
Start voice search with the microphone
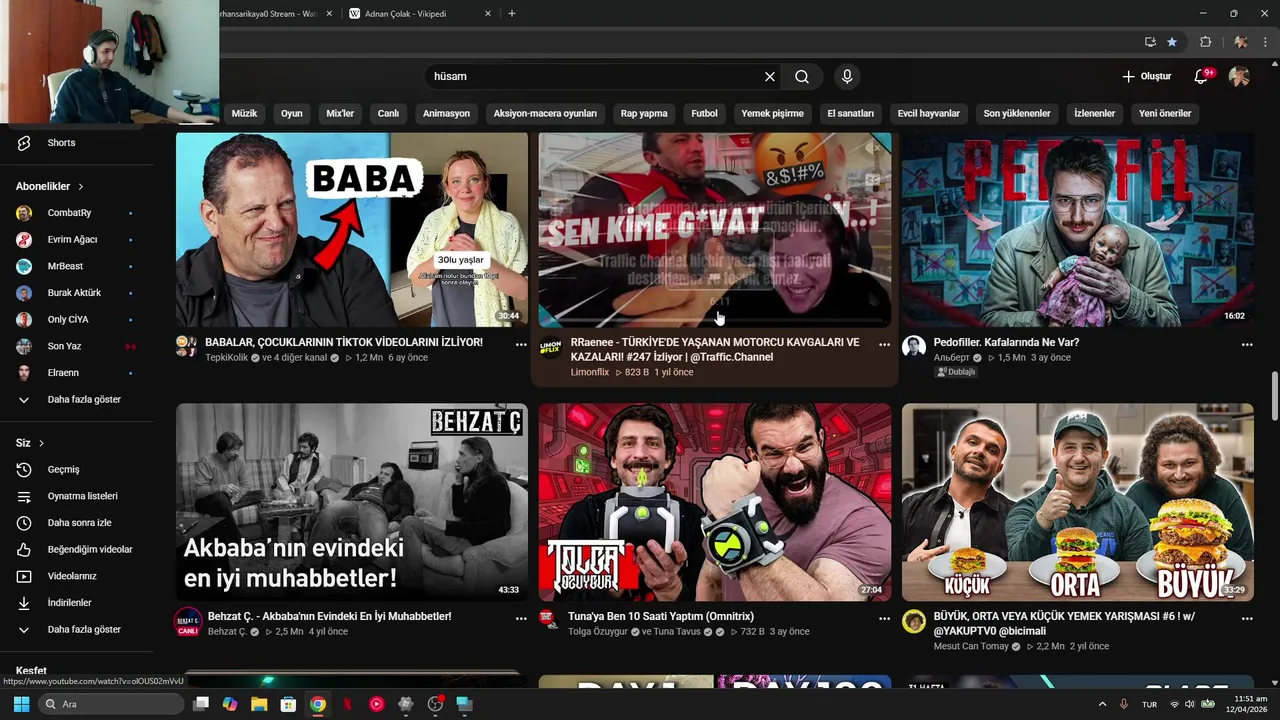pyautogui.click(x=847, y=76)
